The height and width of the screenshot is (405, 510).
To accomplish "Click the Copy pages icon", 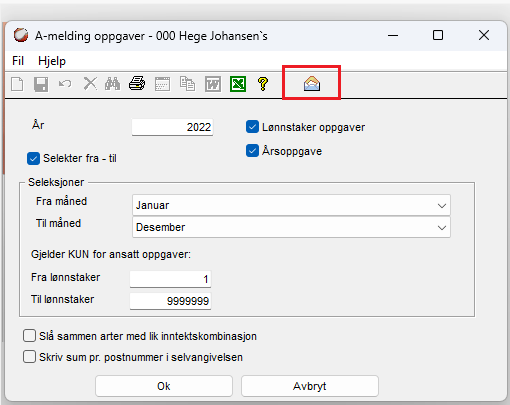I will [187, 84].
